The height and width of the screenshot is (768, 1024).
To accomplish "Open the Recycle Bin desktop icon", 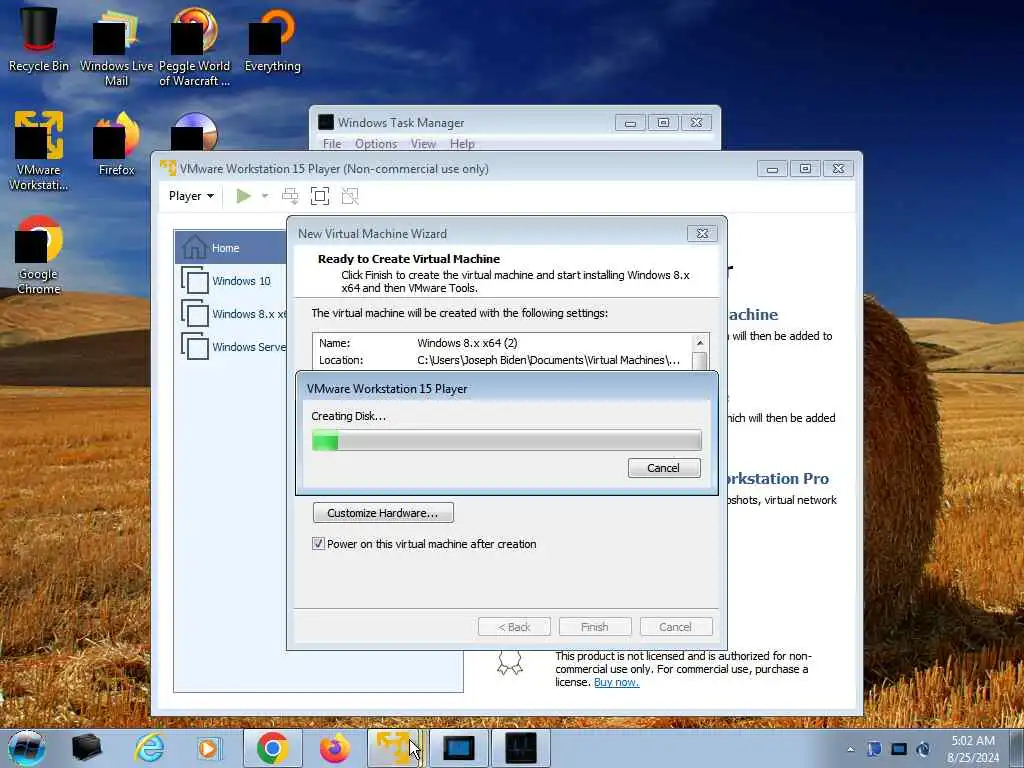I will click(39, 39).
